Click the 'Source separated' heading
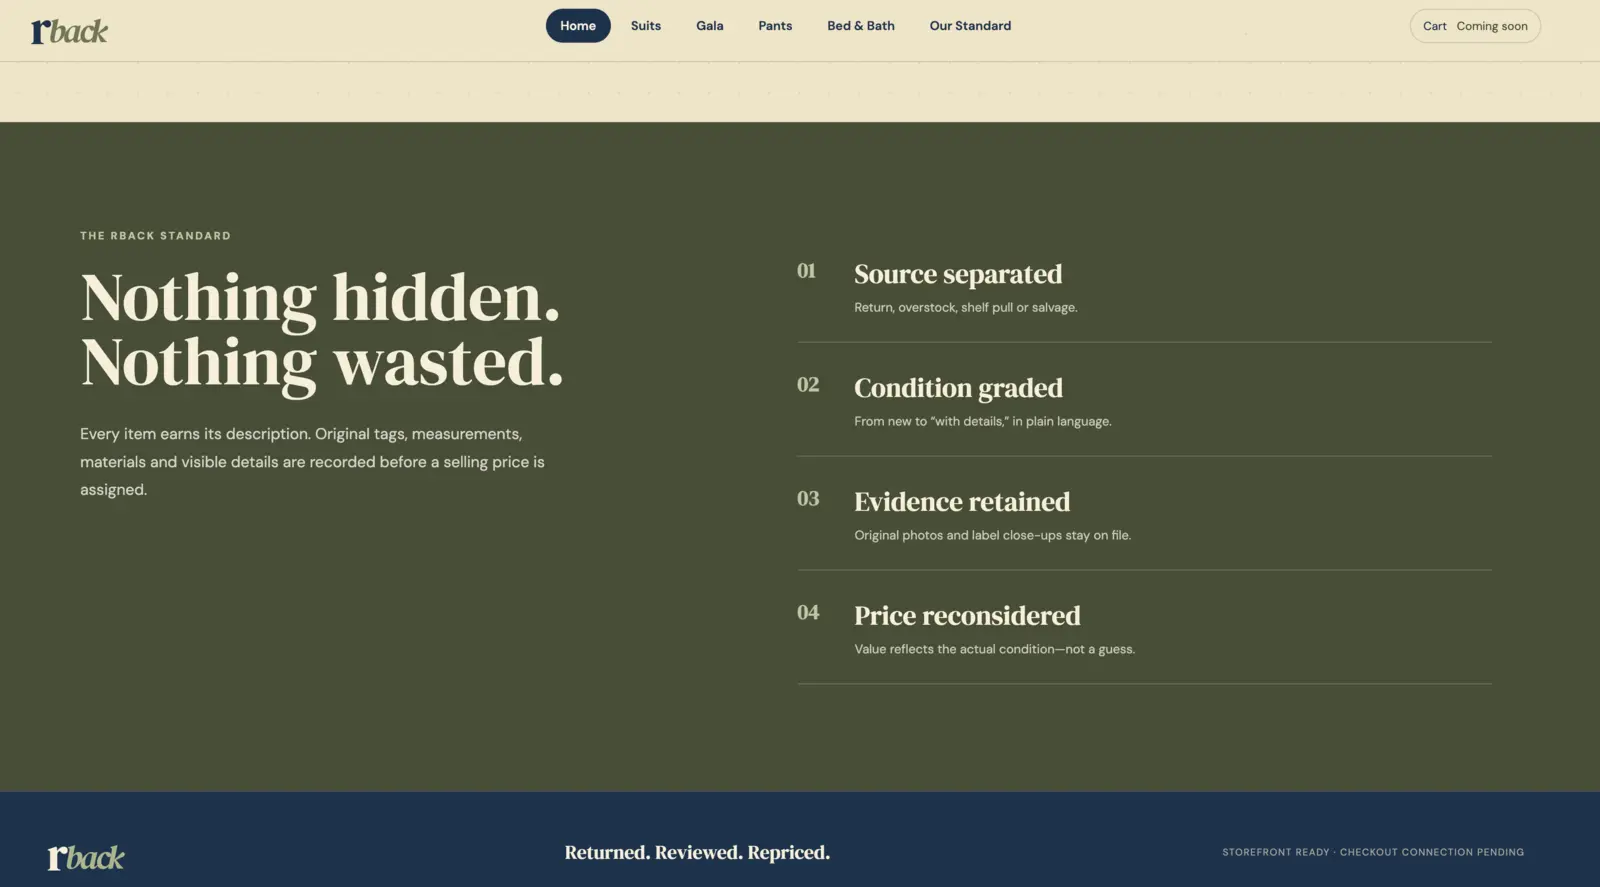 point(958,274)
